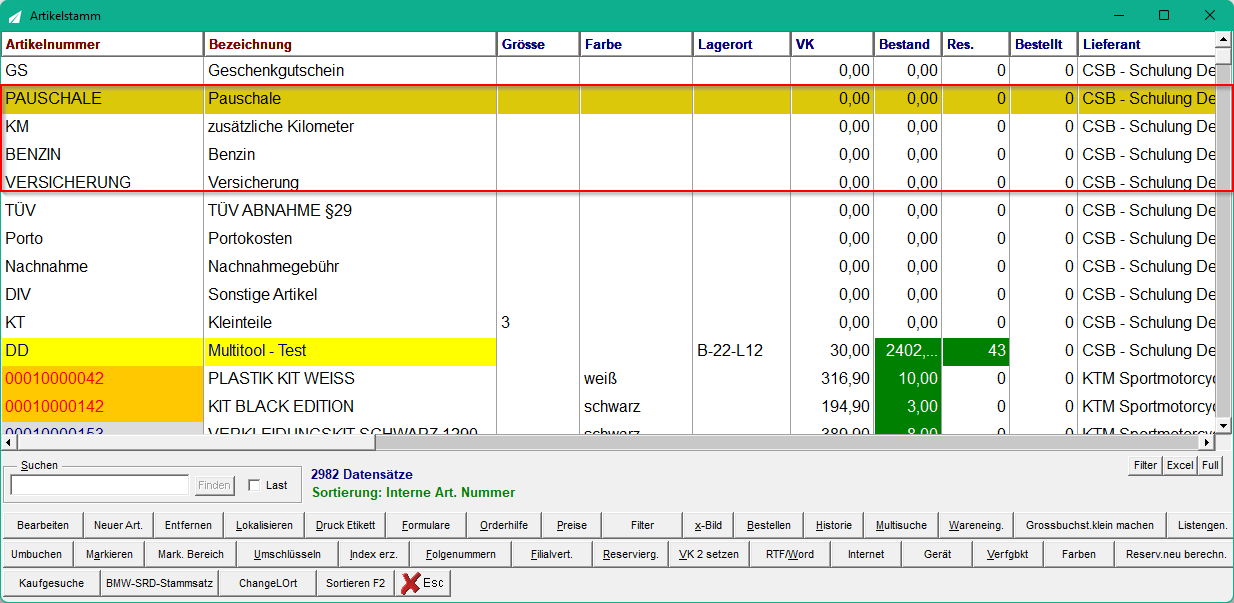Click the Orderhilfe button
Image resolution: width=1234 pixels, height=603 pixels.
click(504, 525)
